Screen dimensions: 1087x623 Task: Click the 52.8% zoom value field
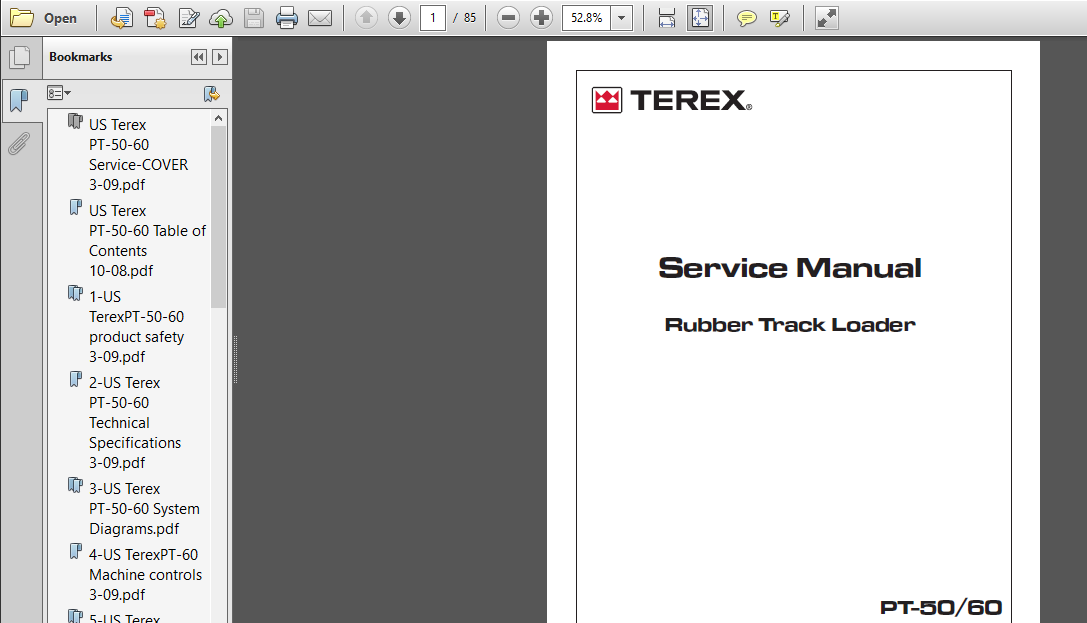pos(586,18)
